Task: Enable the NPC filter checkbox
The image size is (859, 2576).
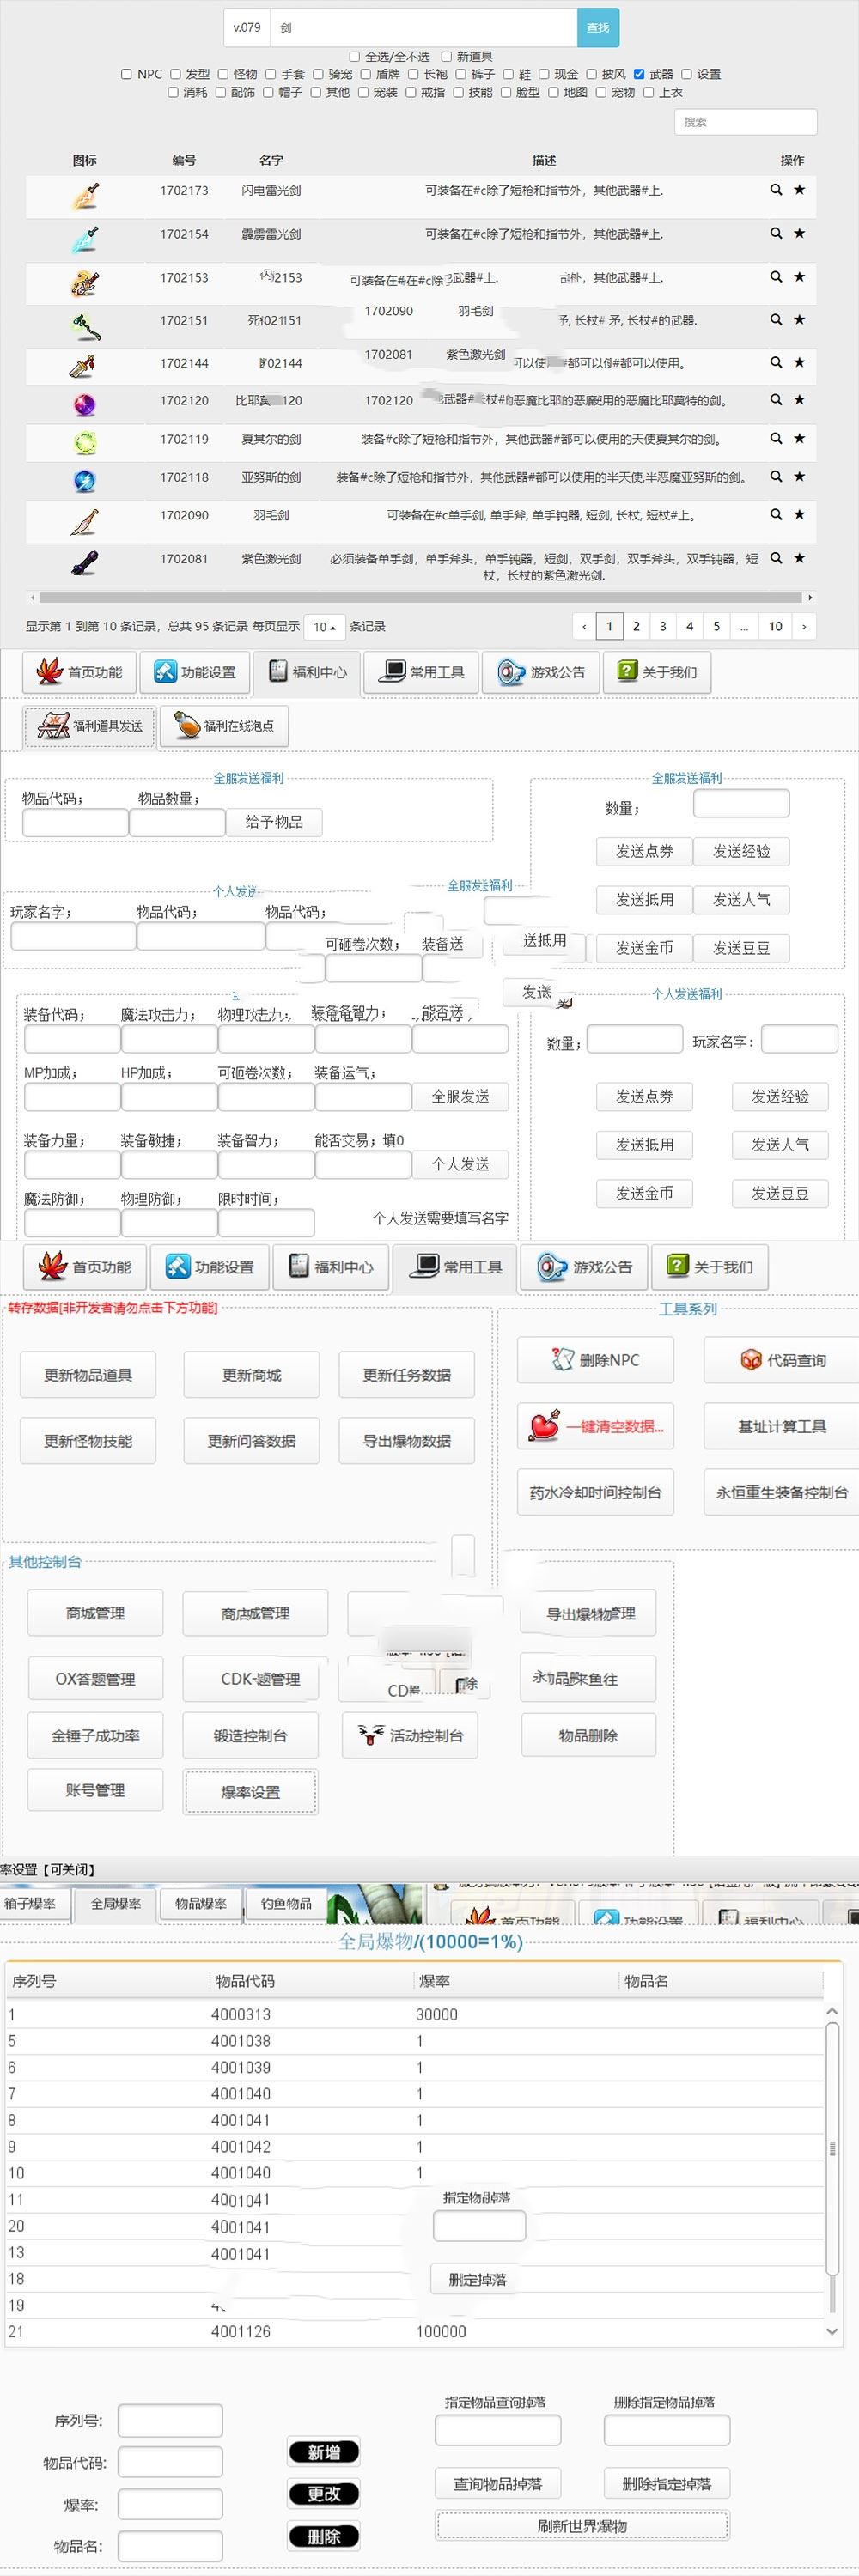Action: click(x=126, y=74)
